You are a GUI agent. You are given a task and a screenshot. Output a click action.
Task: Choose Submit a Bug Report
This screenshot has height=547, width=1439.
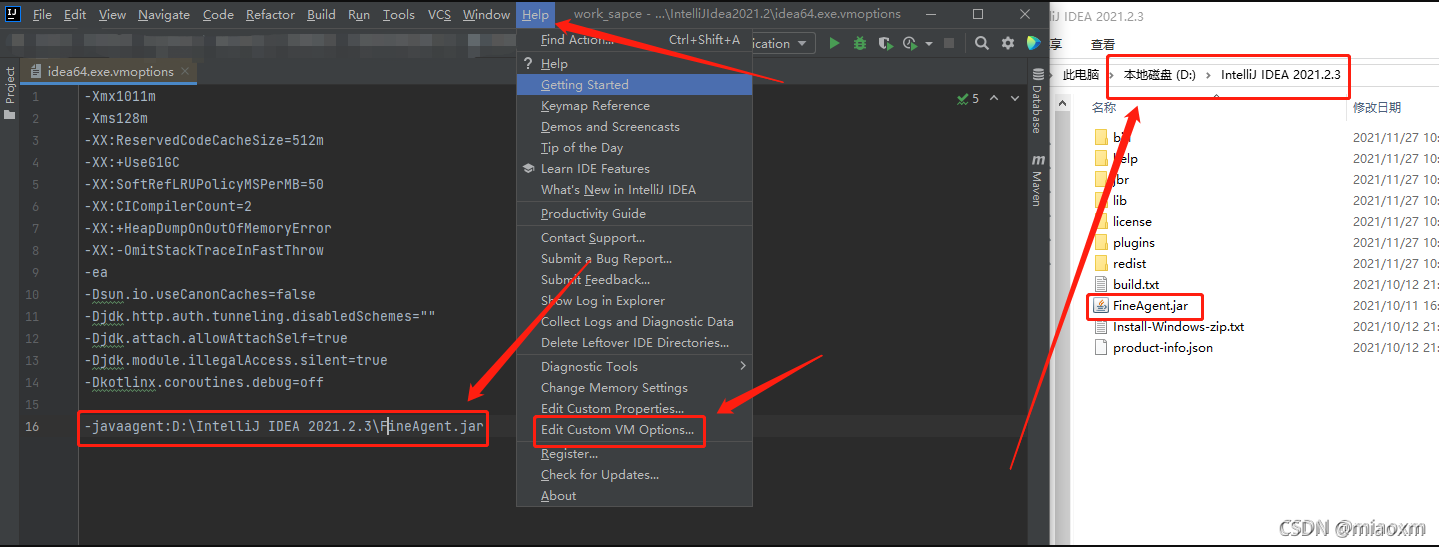[634, 259]
